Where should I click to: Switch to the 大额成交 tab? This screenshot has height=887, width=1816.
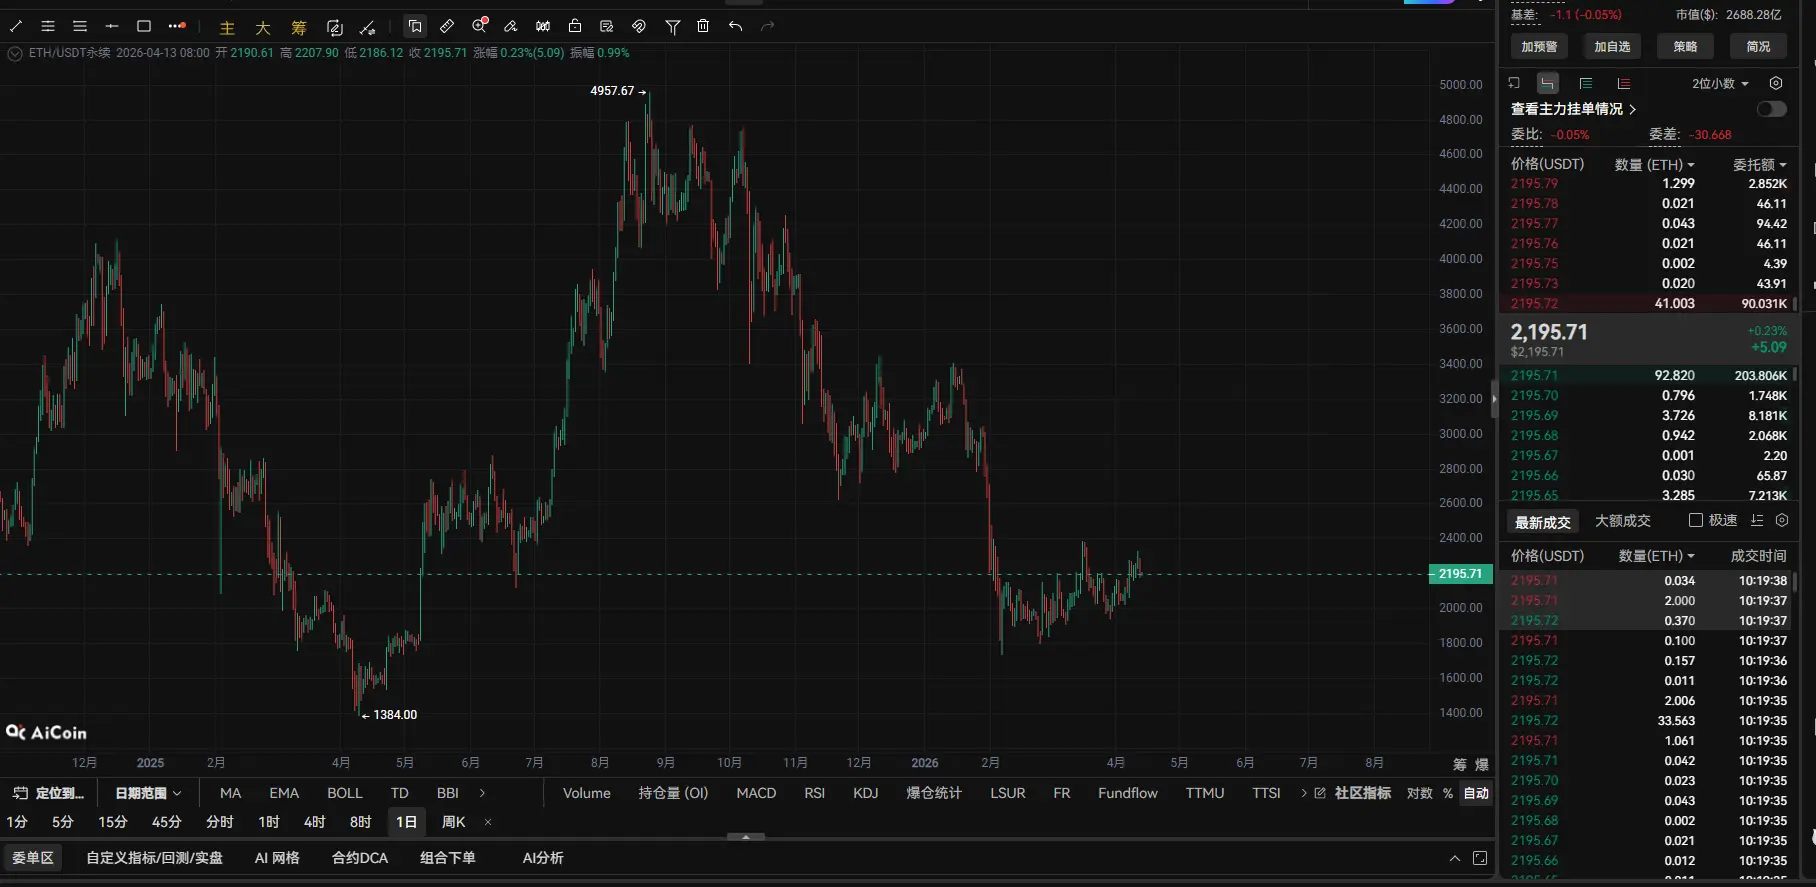coord(1623,521)
